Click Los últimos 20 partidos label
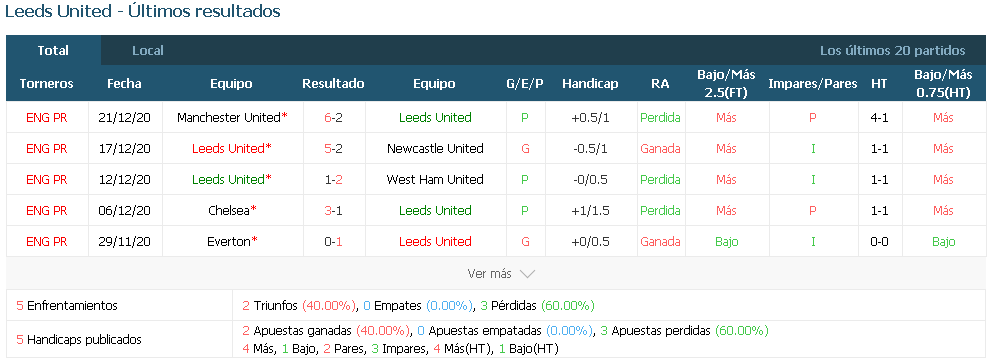 (892, 51)
